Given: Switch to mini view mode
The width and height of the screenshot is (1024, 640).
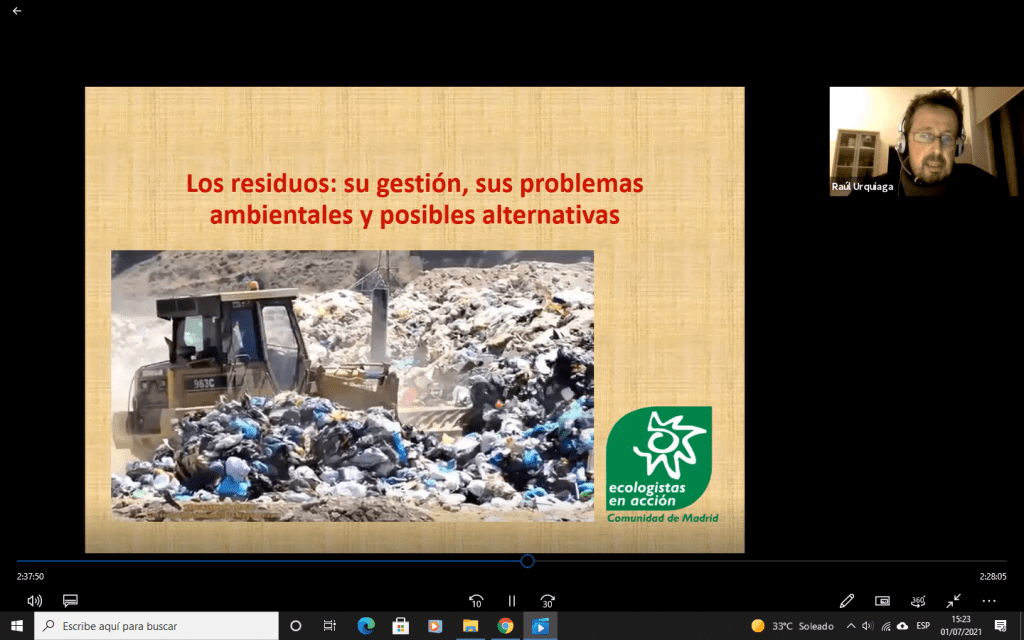Looking at the screenshot, I should (x=882, y=601).
